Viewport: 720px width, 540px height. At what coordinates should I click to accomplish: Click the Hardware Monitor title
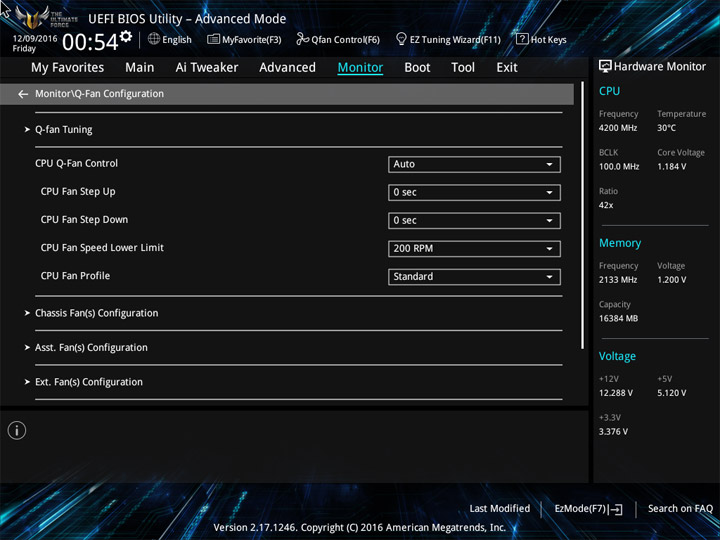(660, 67)
